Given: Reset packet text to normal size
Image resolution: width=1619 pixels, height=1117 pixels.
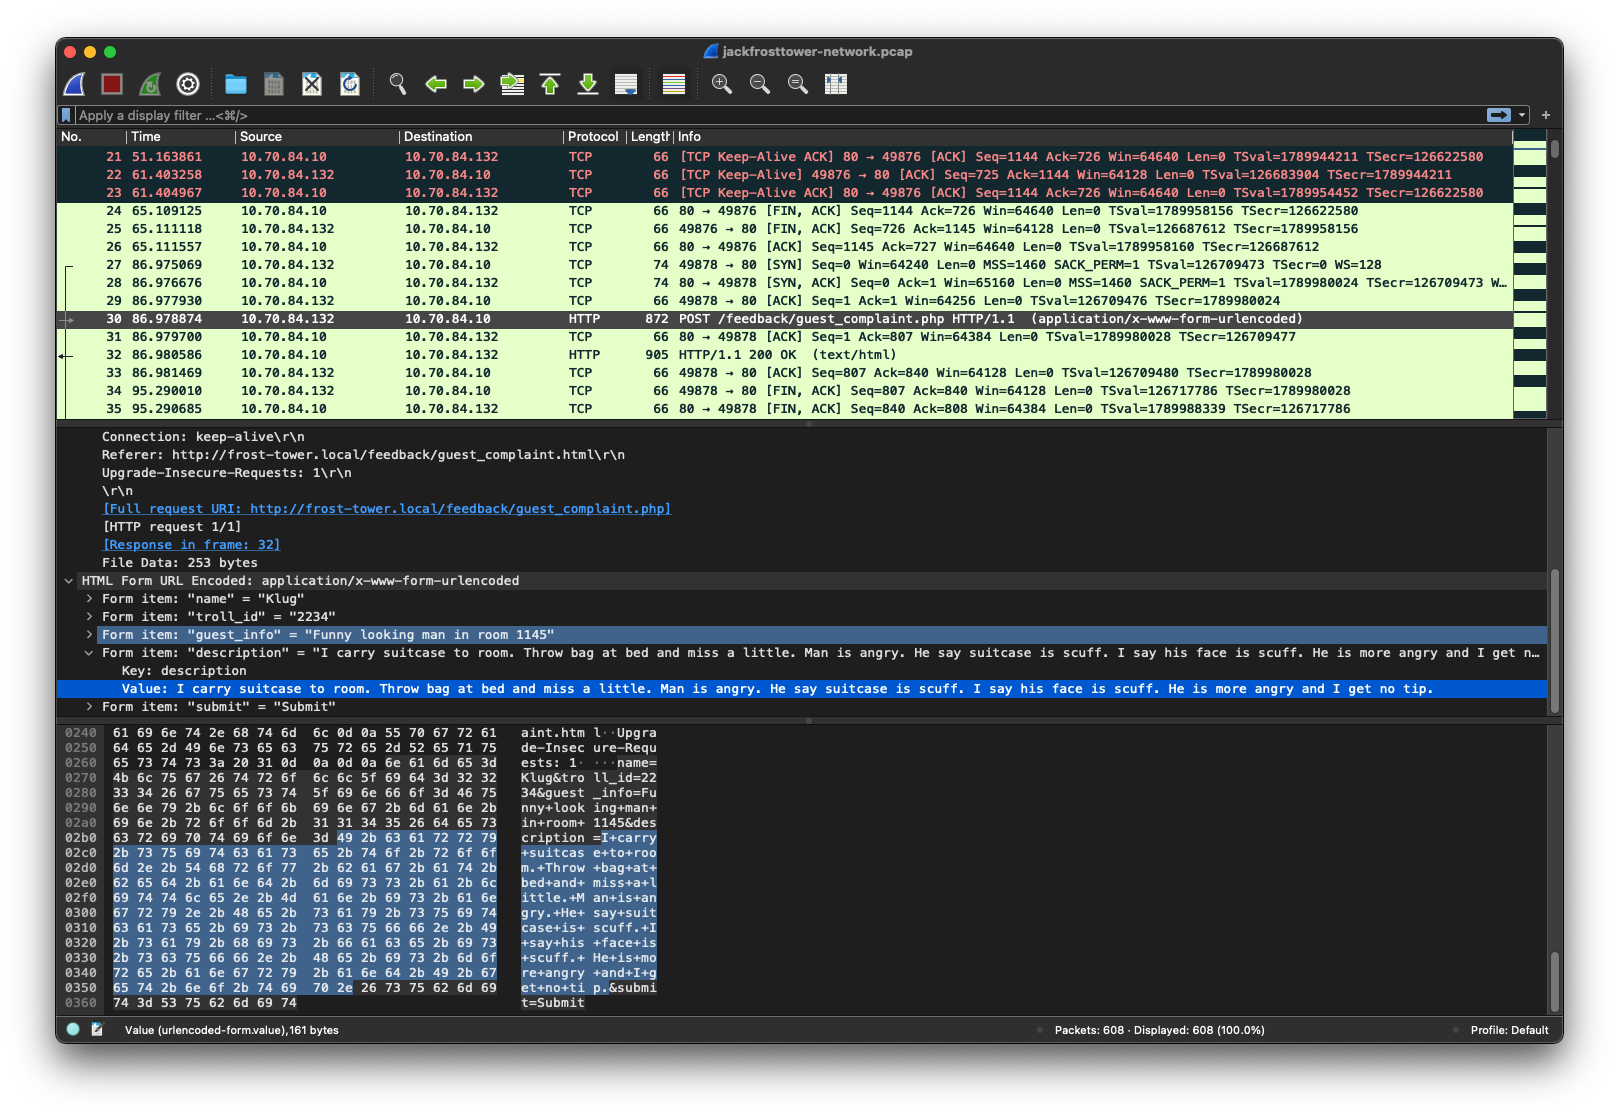Looking at the screenshot, I should pos(798,84).
